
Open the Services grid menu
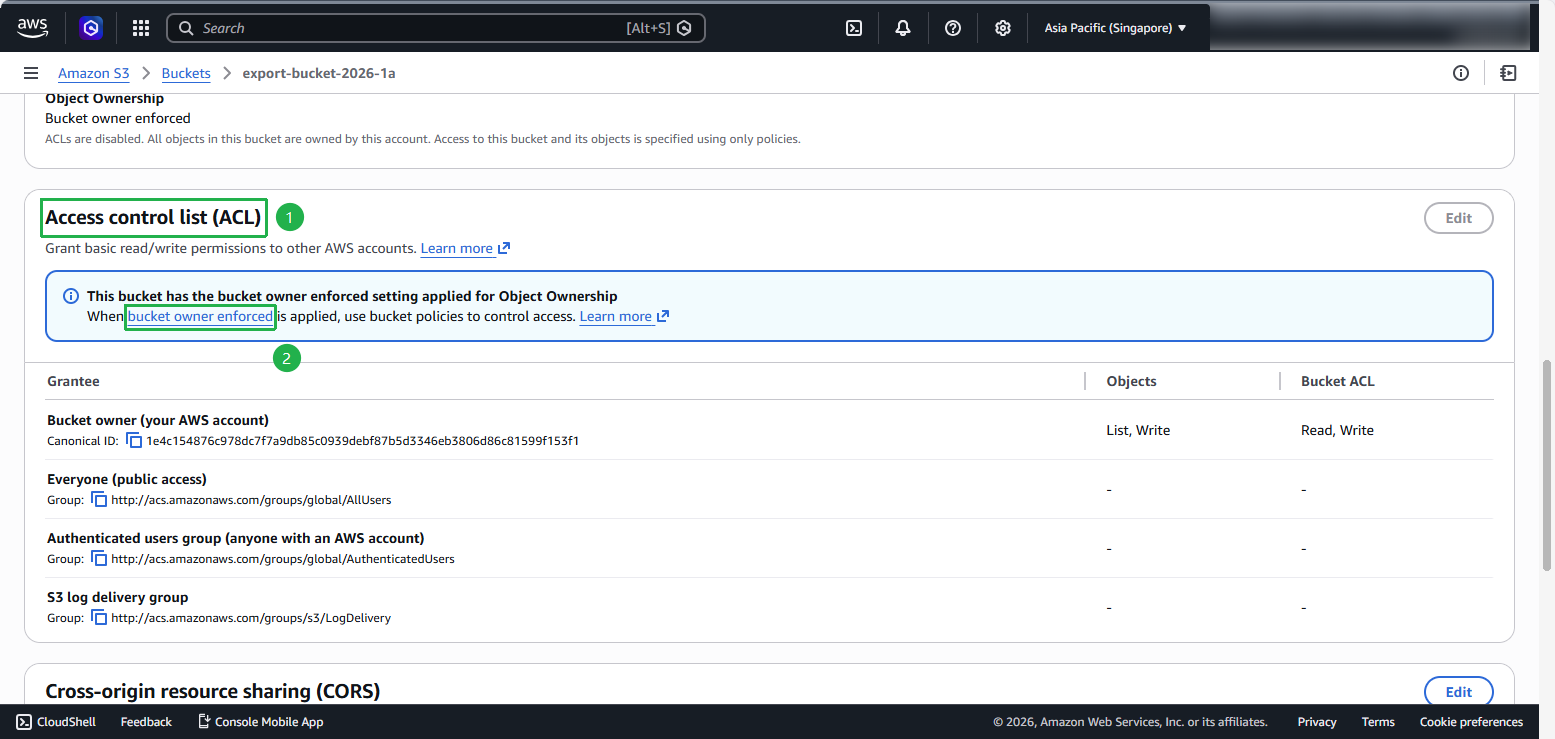(x=141, y=28)
